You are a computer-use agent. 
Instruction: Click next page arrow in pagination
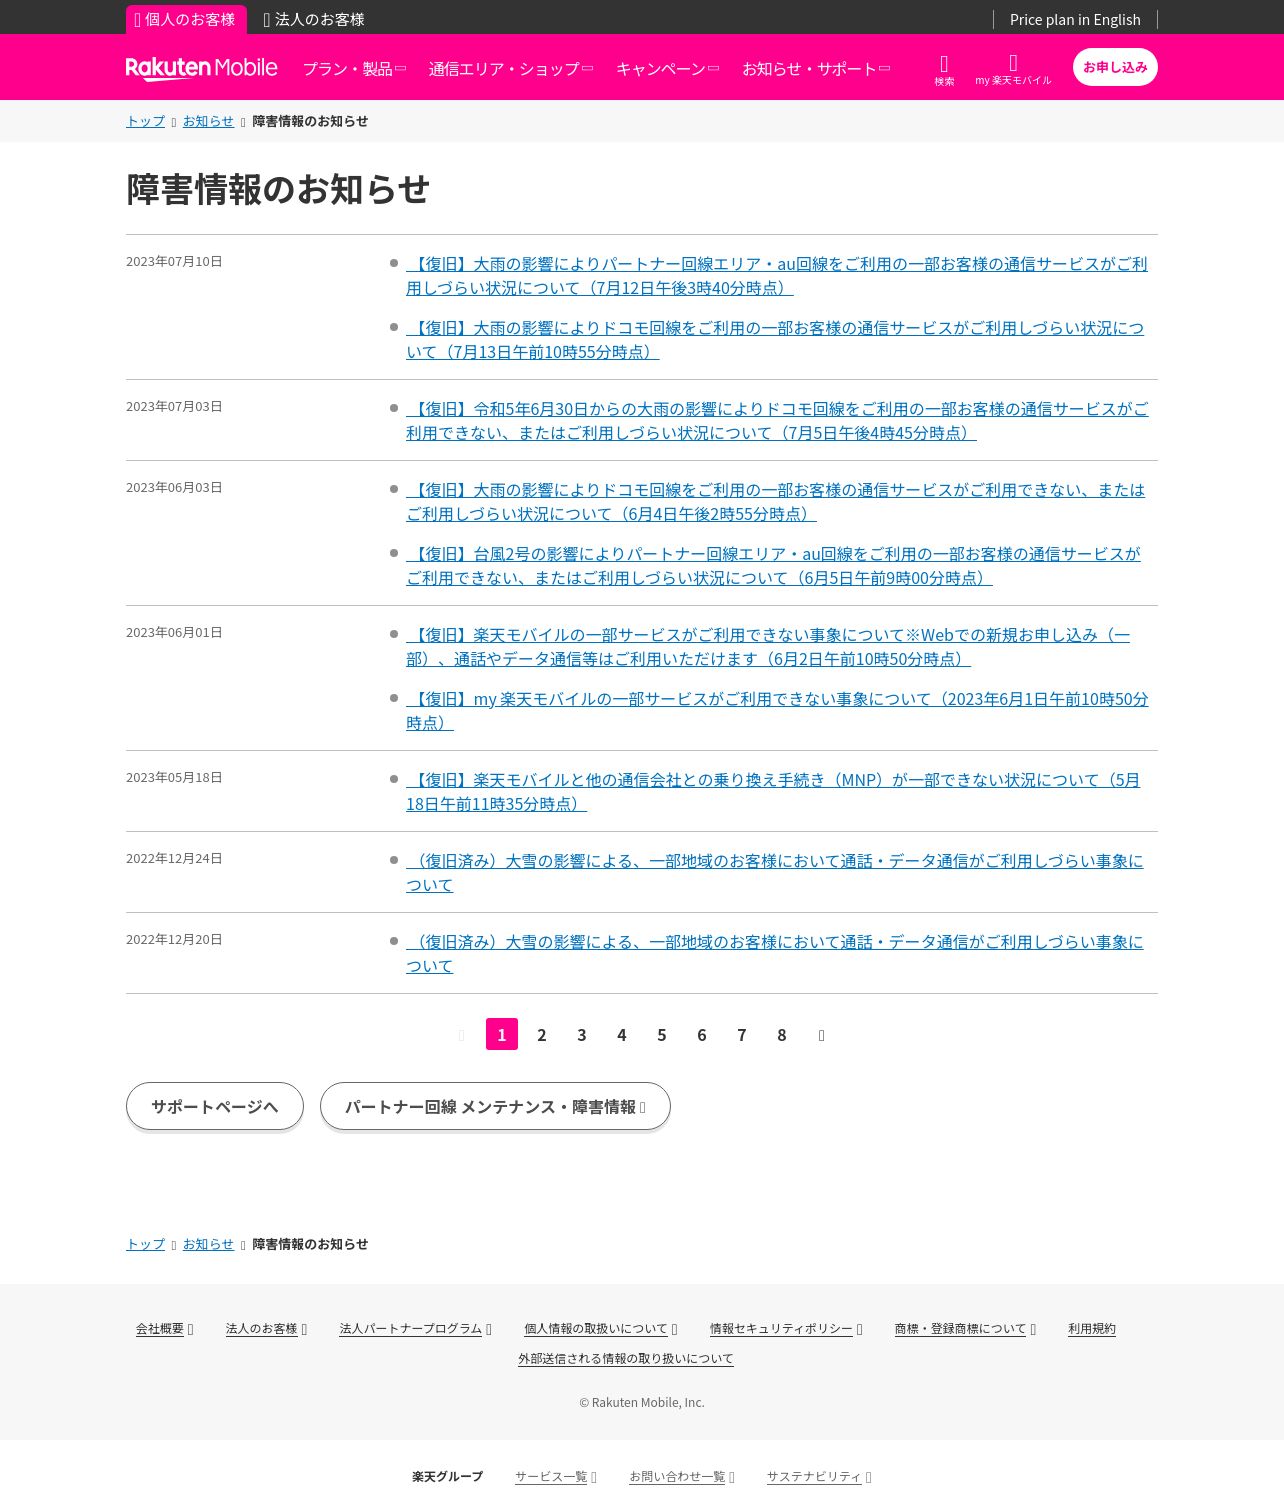(822, 1035)
